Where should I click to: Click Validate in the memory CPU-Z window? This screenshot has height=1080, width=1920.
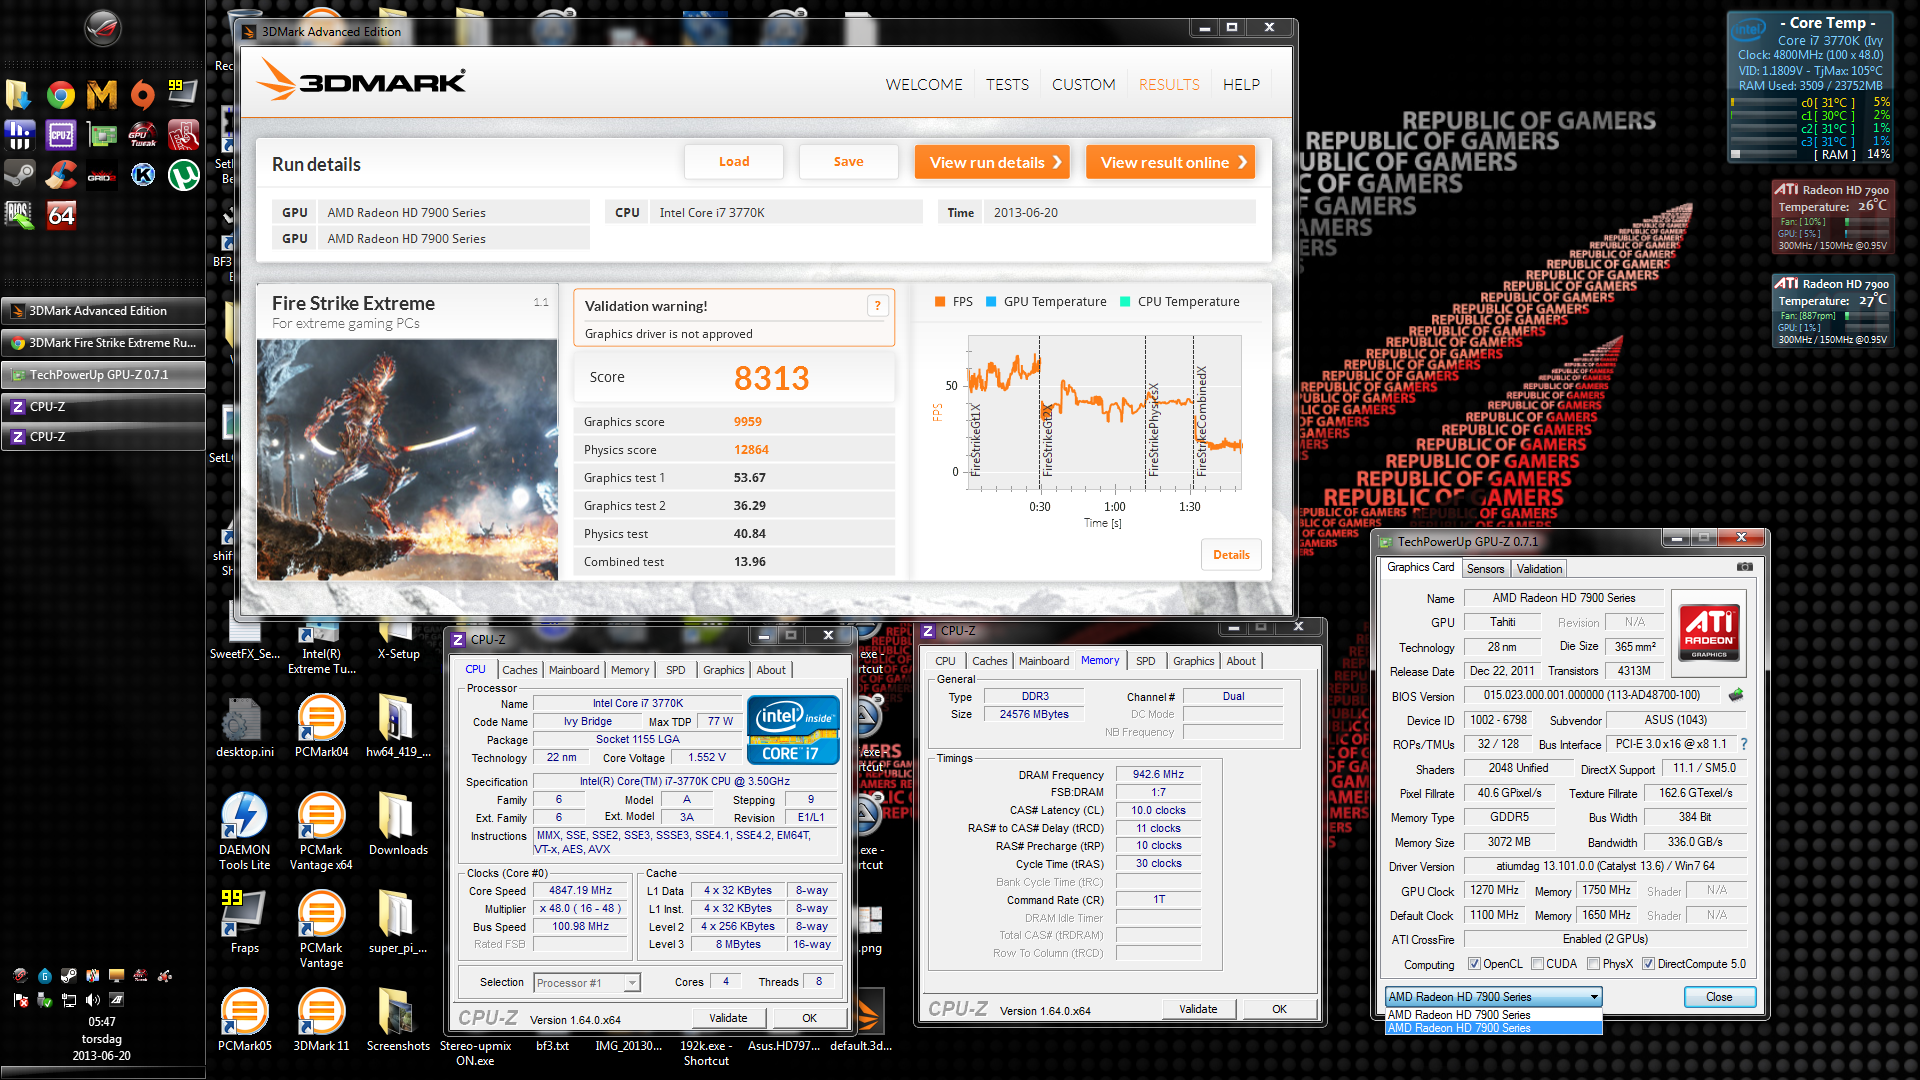(1198, 1009)
